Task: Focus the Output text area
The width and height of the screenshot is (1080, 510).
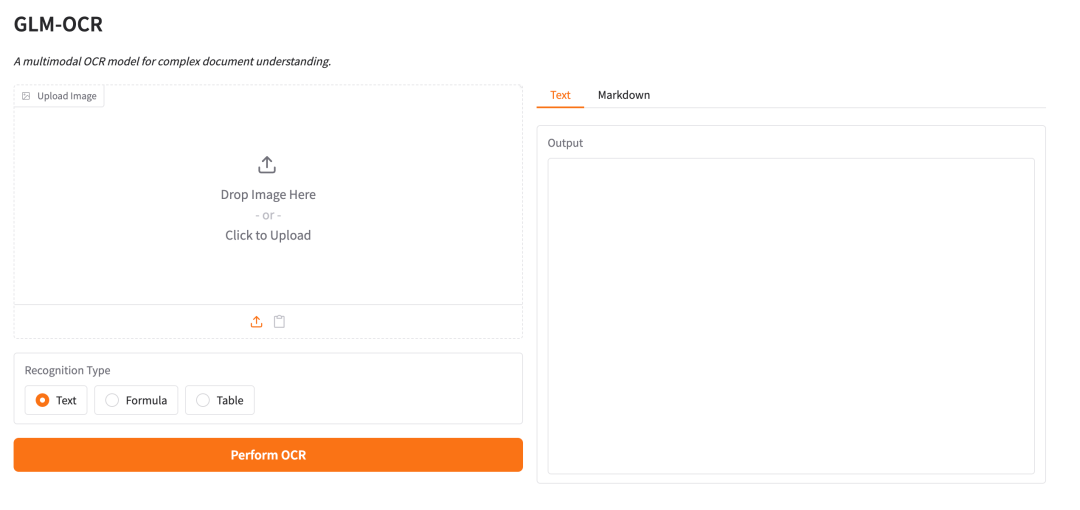Action: [x=790, y=315]
